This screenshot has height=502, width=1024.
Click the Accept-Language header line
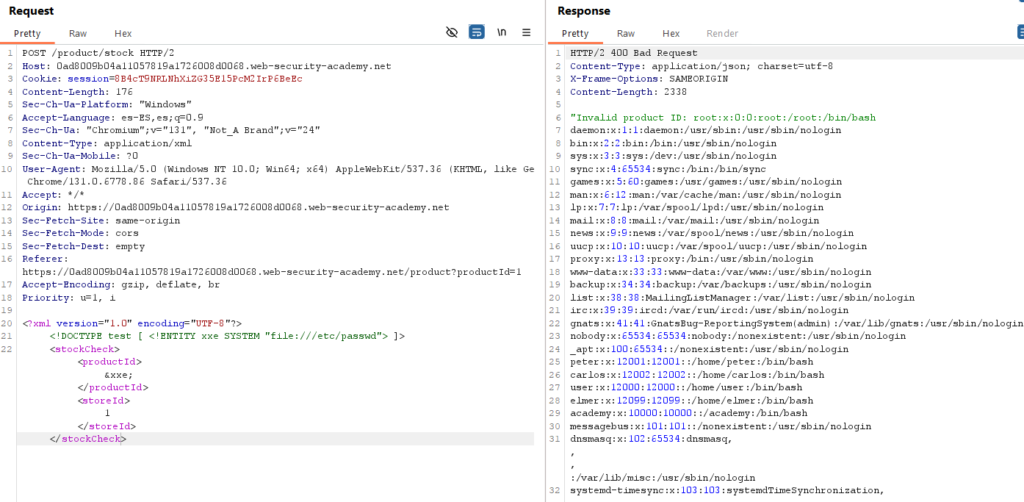pos(113,118)
